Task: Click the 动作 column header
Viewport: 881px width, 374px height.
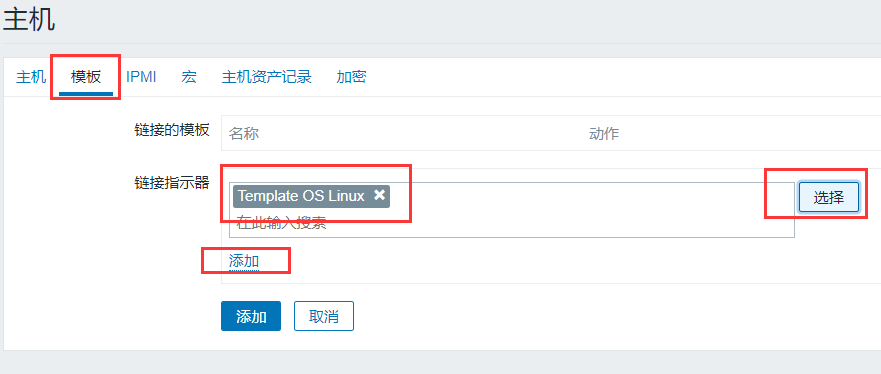Action: (x=603, y=134)
